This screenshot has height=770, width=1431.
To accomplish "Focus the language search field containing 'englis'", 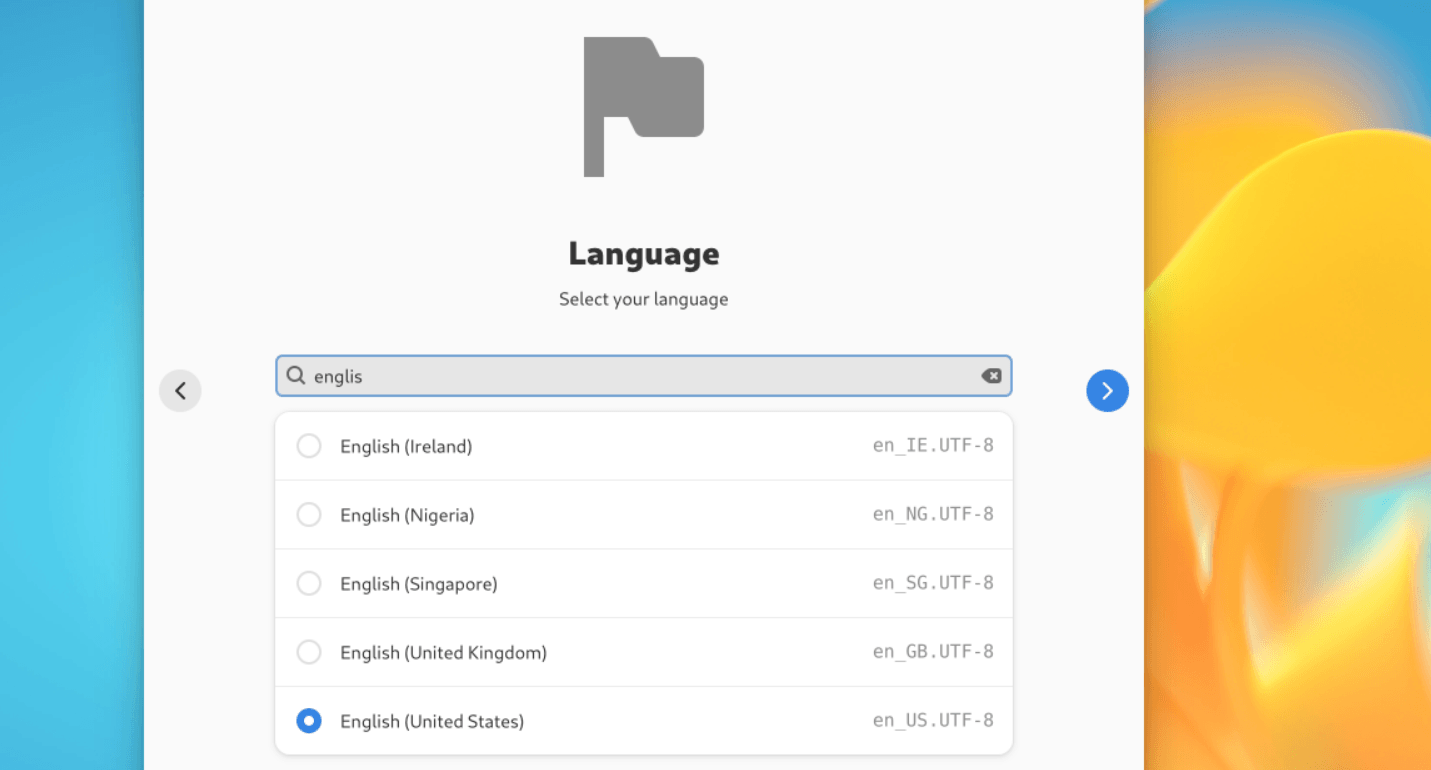I will (x=640, y=376).
